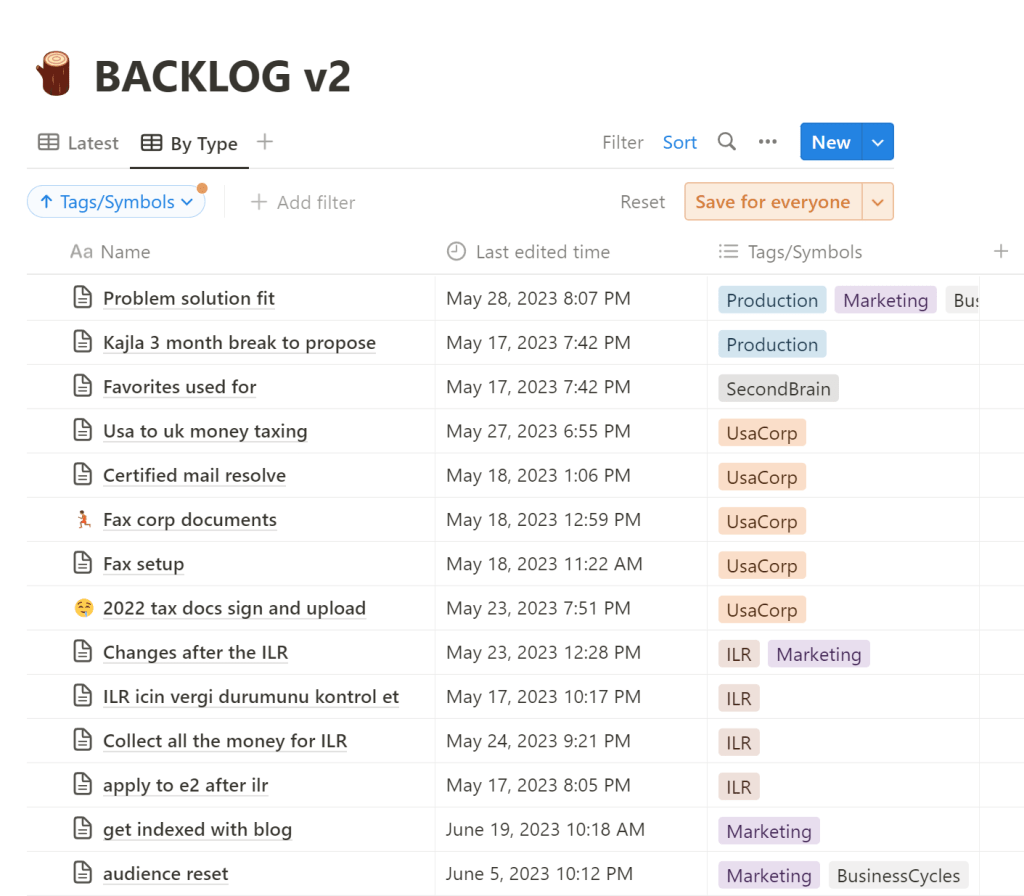Add a new view with plus icon
The height and width of the screenshot is (896, 1024).
tap(264, 142)
